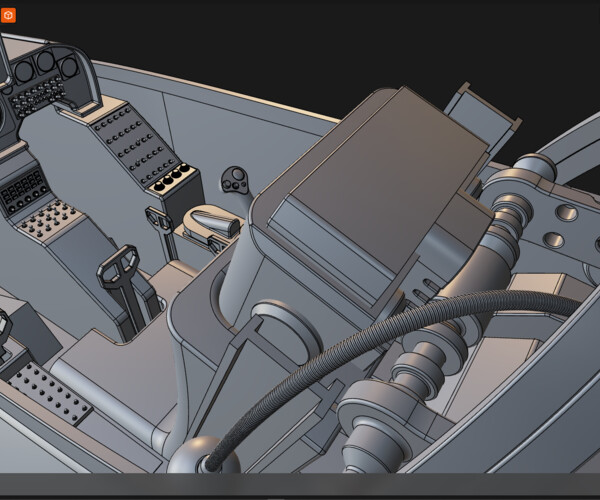Click the gray bar along the bottom edge
This screenshot has height=500, width=600.
tap(300, 485)
